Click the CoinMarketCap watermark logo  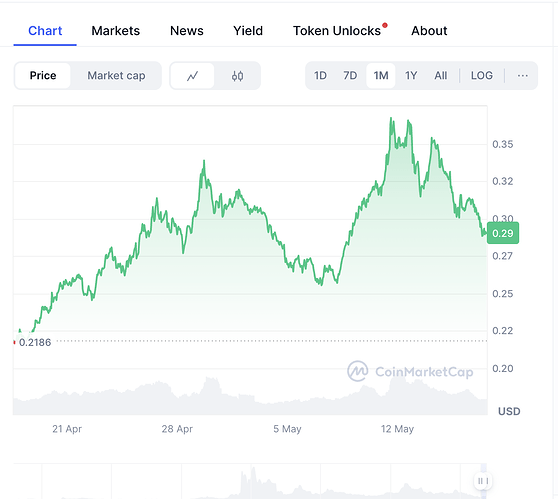(x=410, y=371)
